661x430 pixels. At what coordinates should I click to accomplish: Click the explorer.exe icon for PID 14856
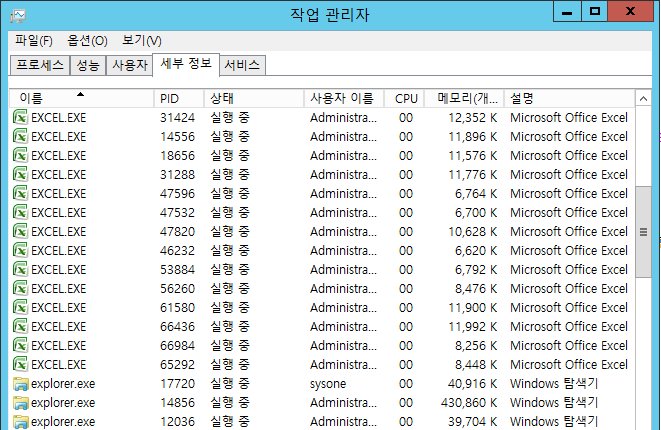point(20,403)
